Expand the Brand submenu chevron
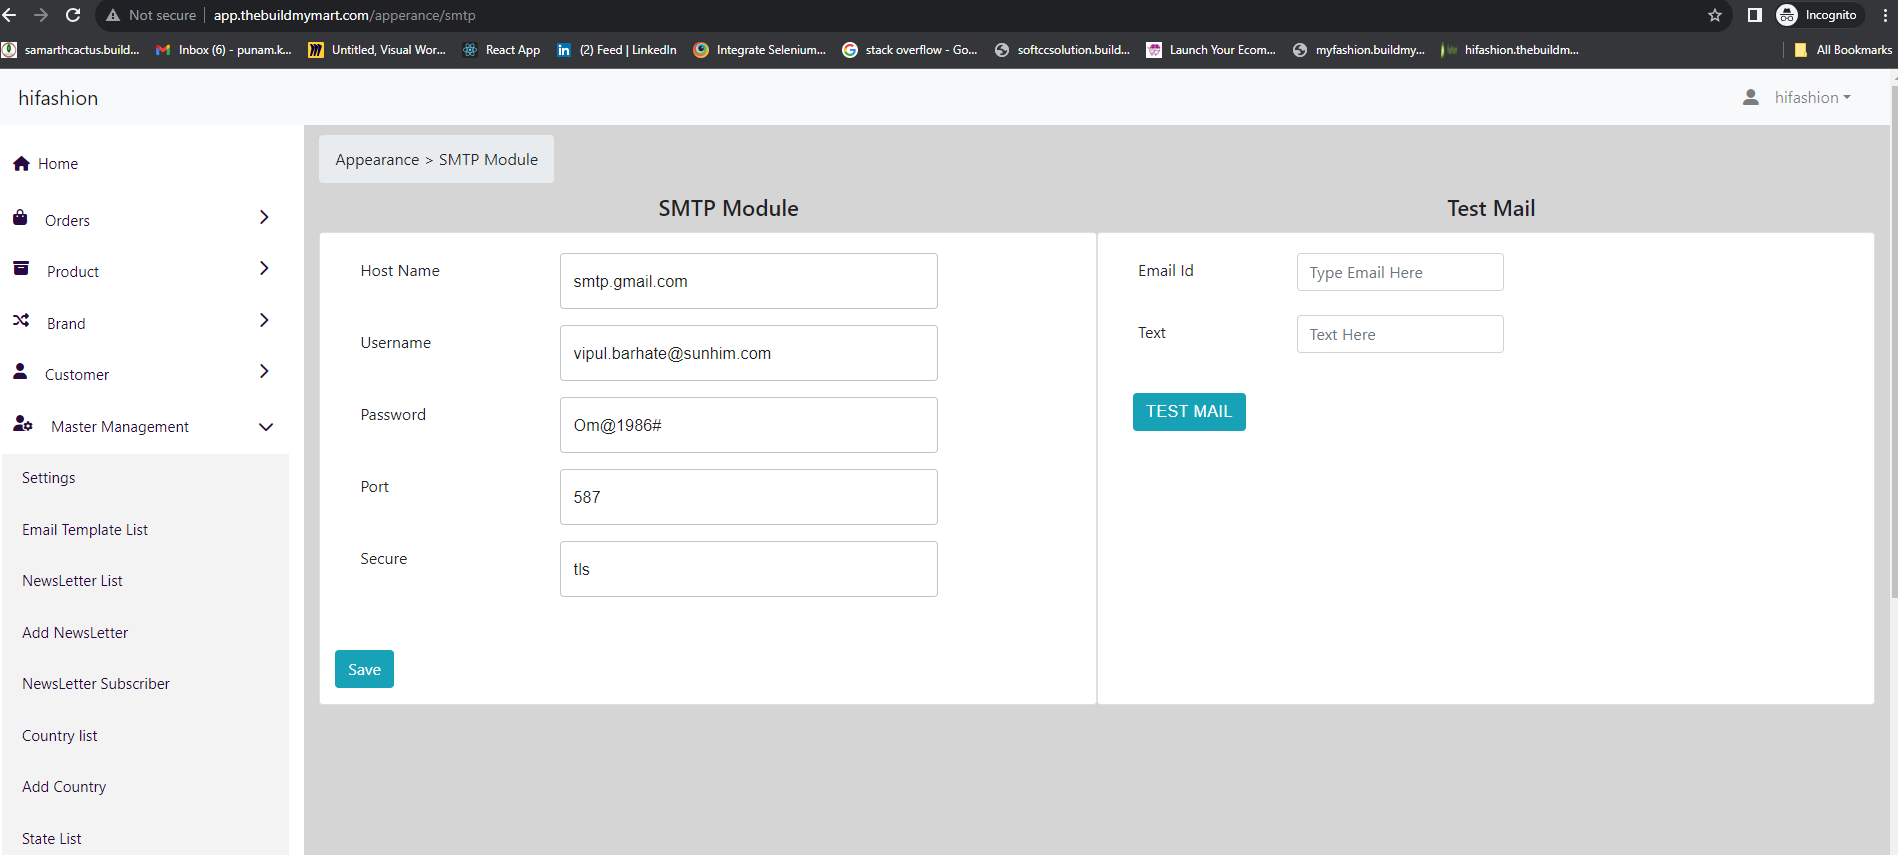The width and height of the screenshot is (1898, 855). pos(264,320)
